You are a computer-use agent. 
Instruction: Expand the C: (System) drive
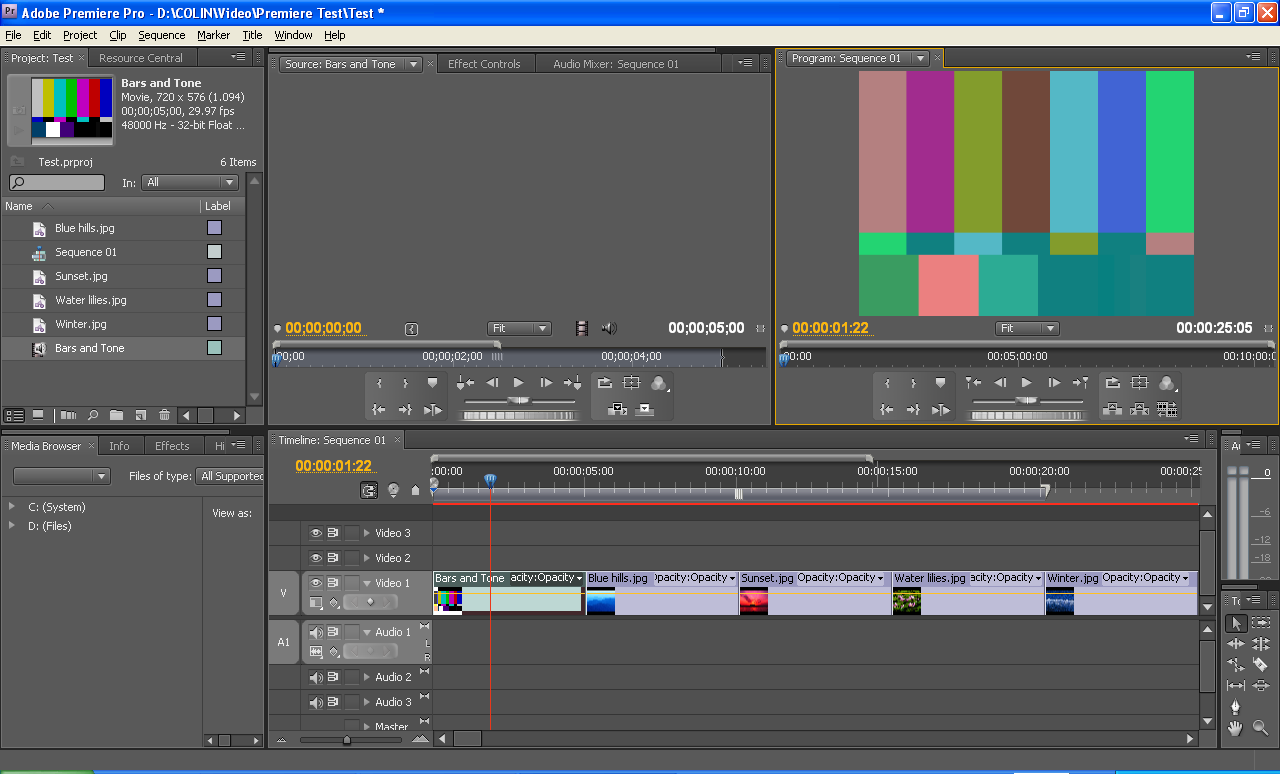(x=12, y=507)
